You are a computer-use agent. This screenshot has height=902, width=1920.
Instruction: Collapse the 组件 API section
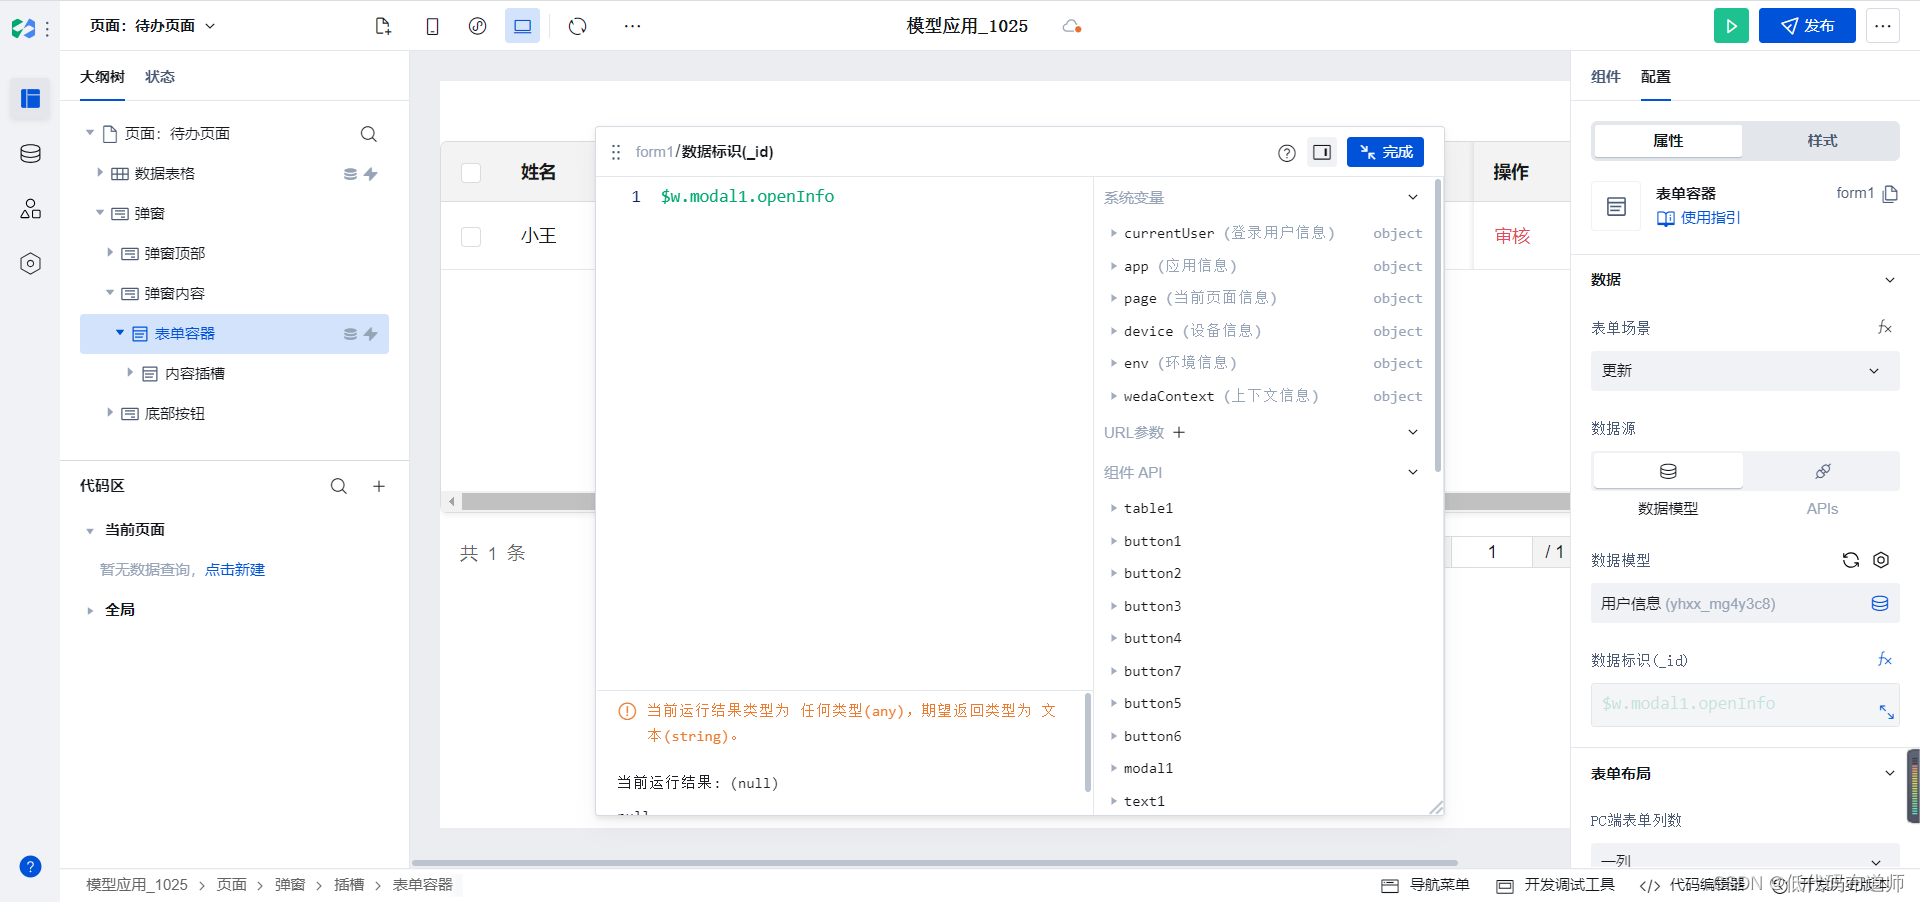tap(1413, 472)
